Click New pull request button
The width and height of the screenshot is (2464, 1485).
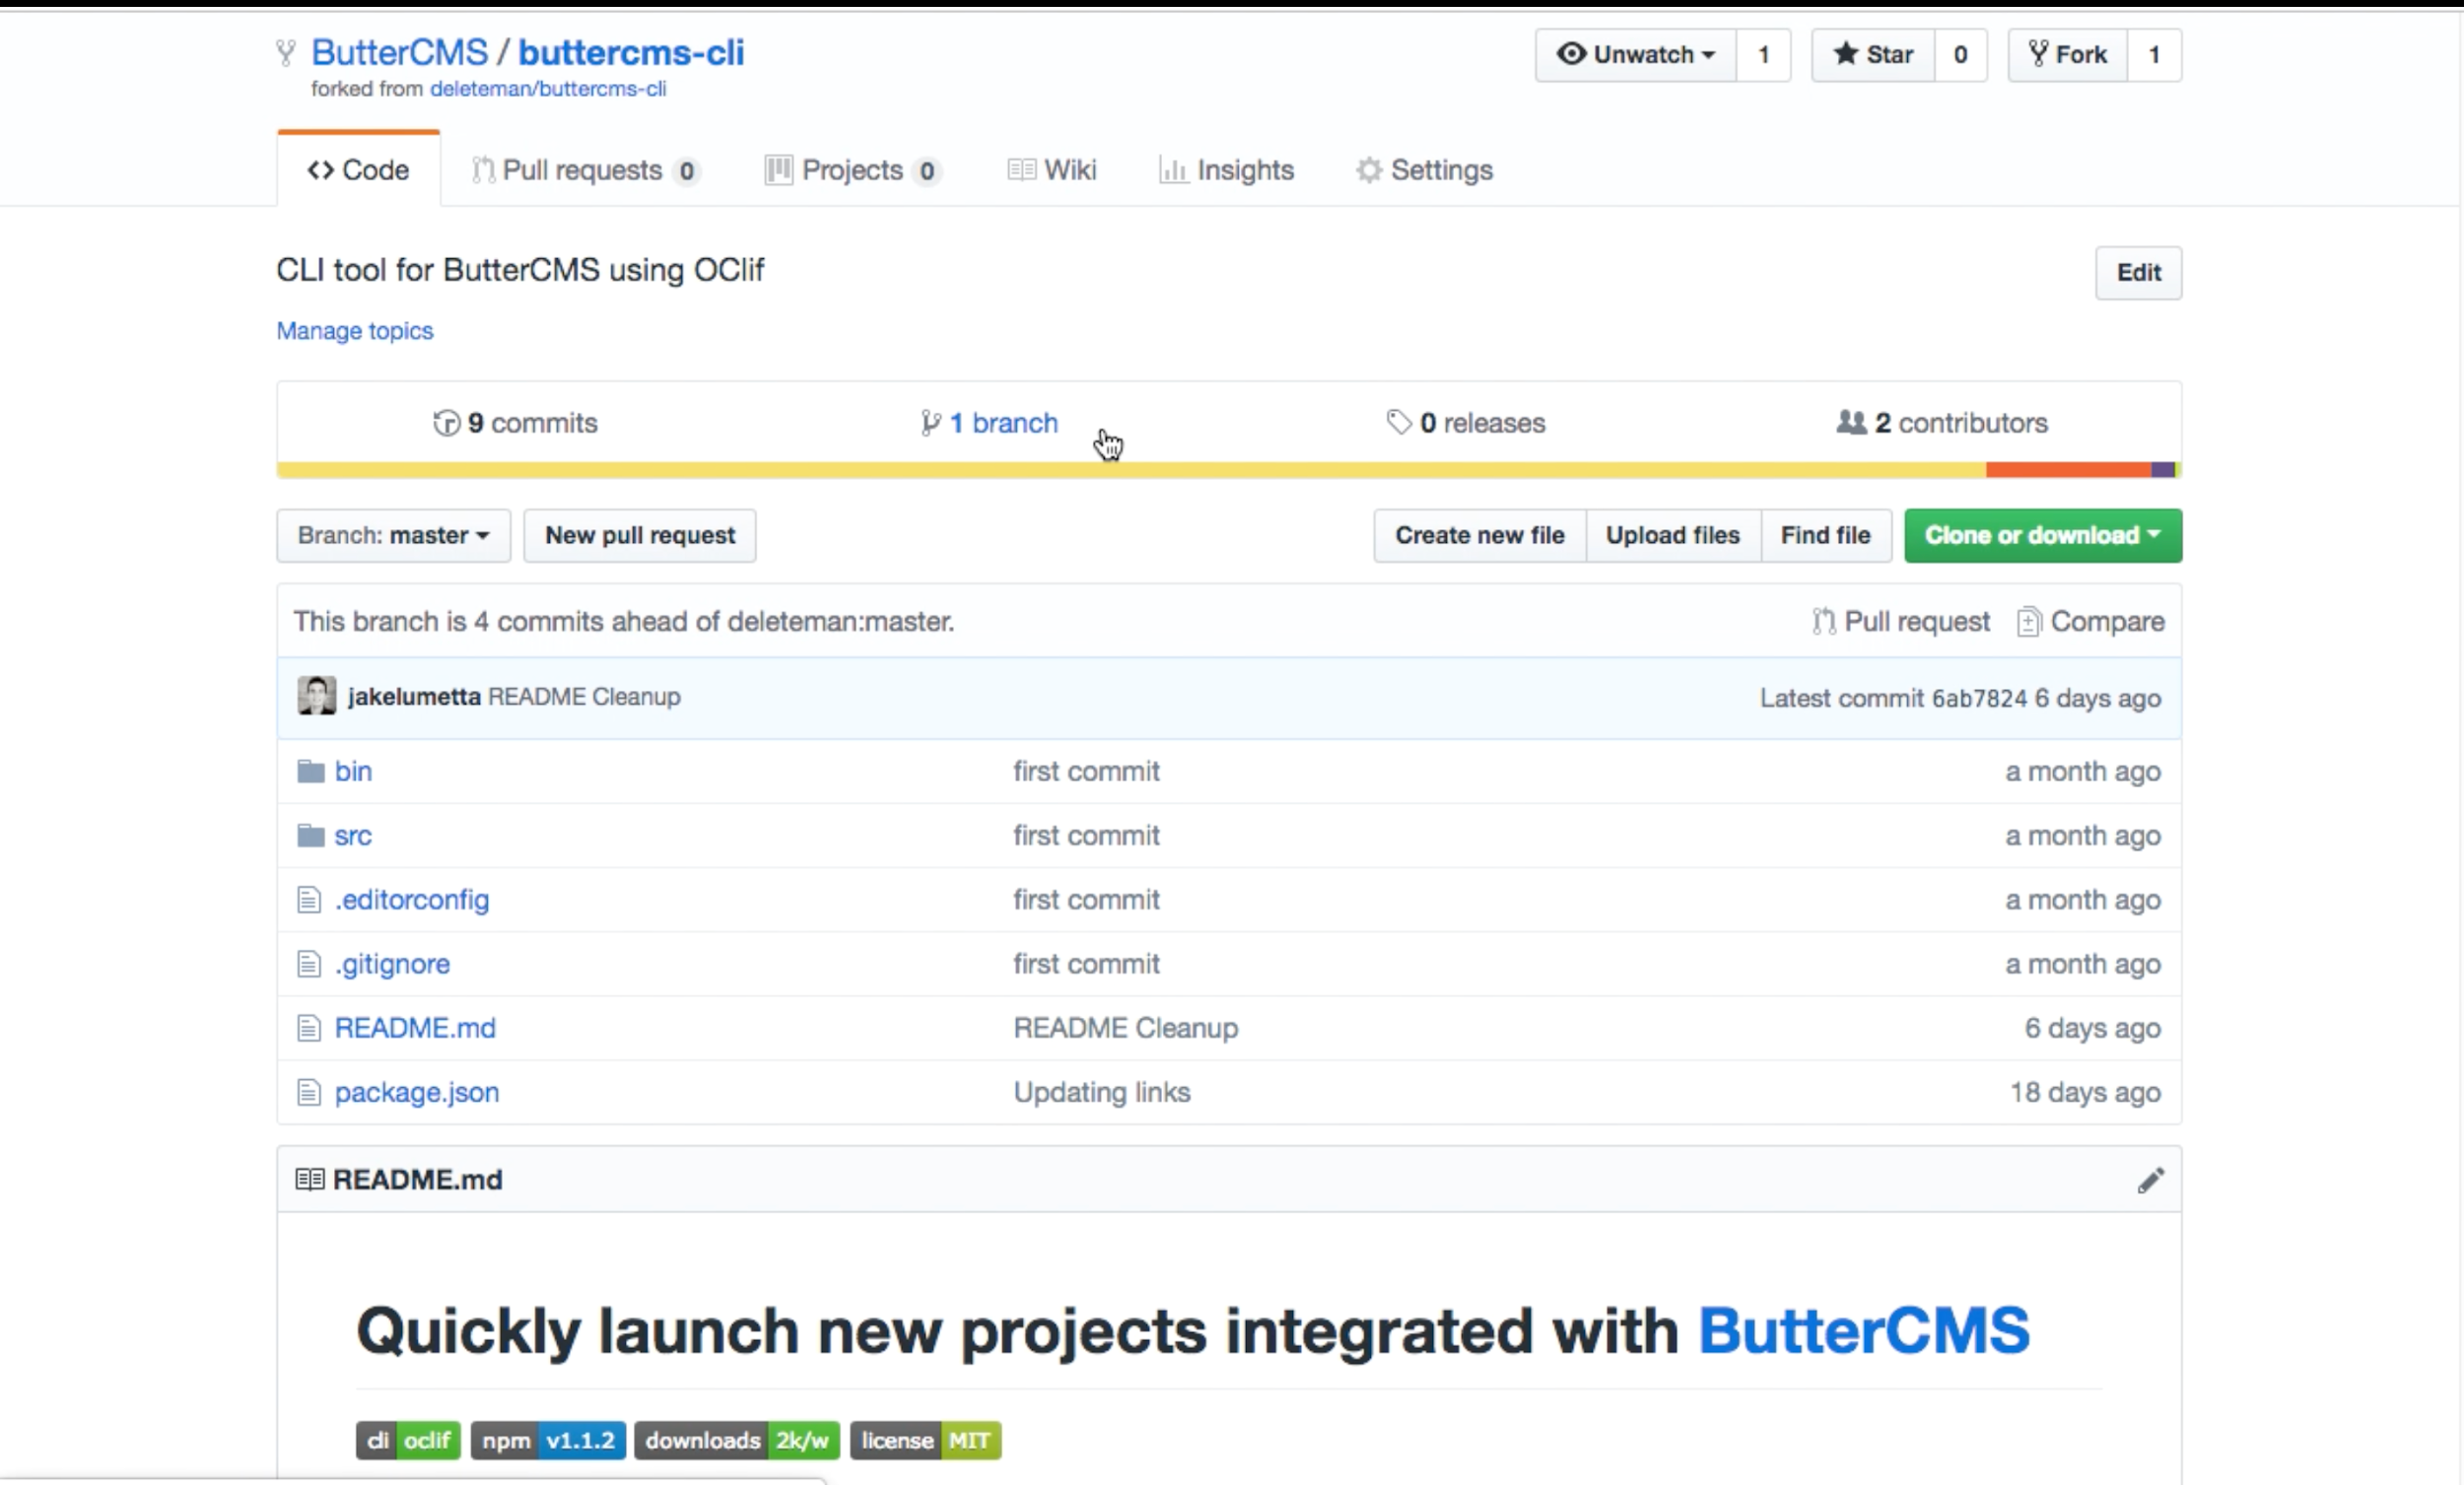tap(639, 535)
